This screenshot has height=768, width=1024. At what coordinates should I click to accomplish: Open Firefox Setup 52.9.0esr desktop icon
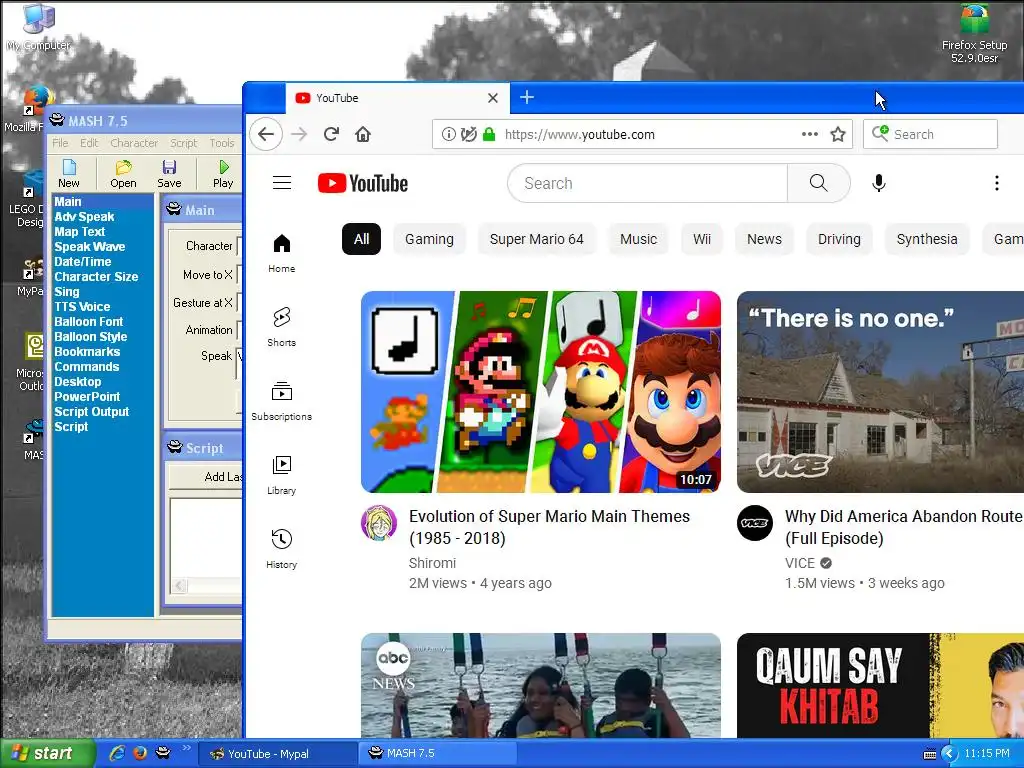pyautogui.click(x=974, y=34)
